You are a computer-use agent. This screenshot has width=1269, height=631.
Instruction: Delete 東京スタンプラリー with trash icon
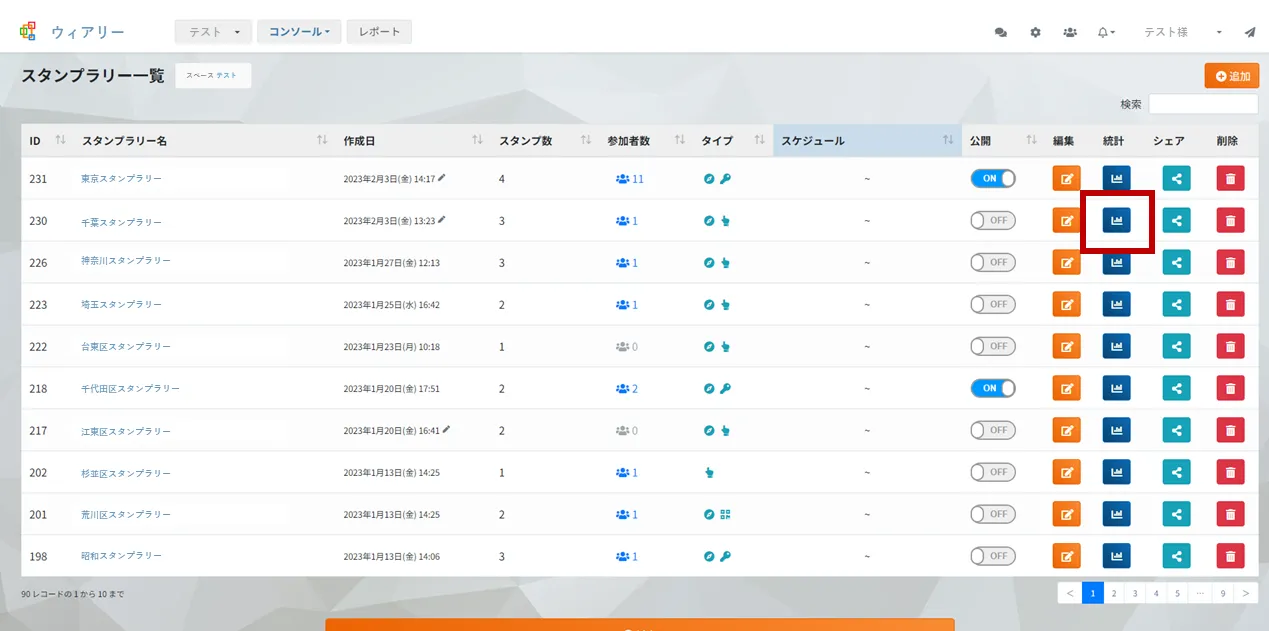click(1231, 179)
